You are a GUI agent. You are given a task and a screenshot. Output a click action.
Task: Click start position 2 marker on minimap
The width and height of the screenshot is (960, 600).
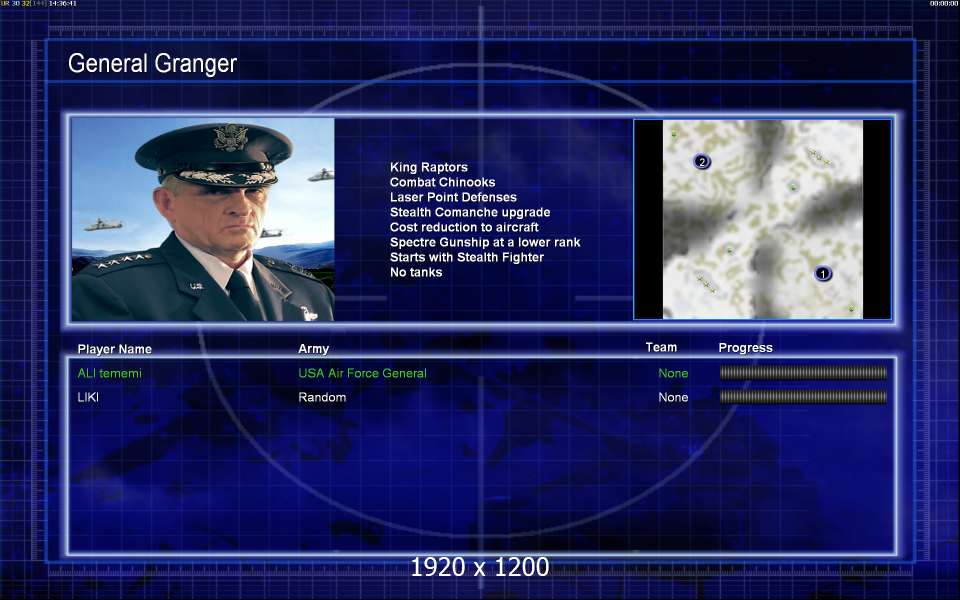[702, 162]
